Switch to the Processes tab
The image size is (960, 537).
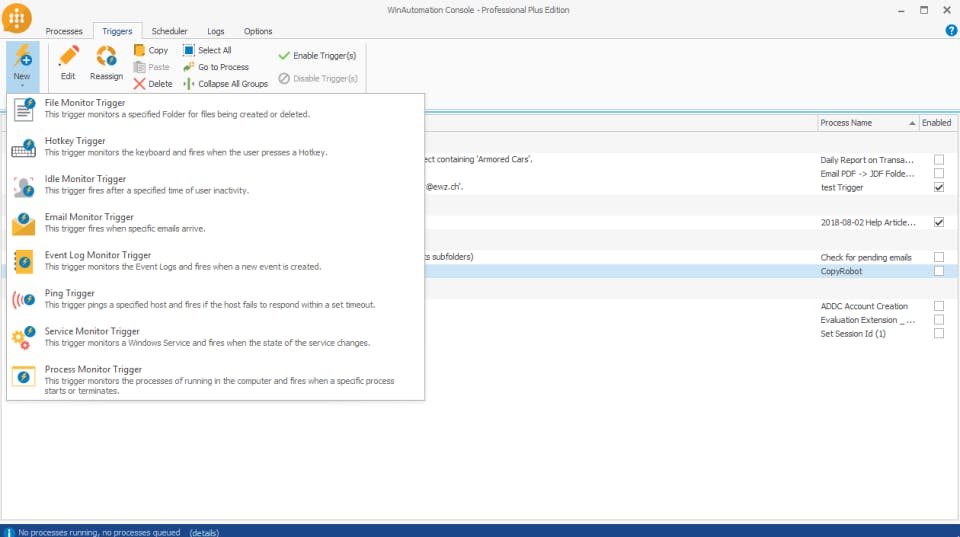click(64, 31)
